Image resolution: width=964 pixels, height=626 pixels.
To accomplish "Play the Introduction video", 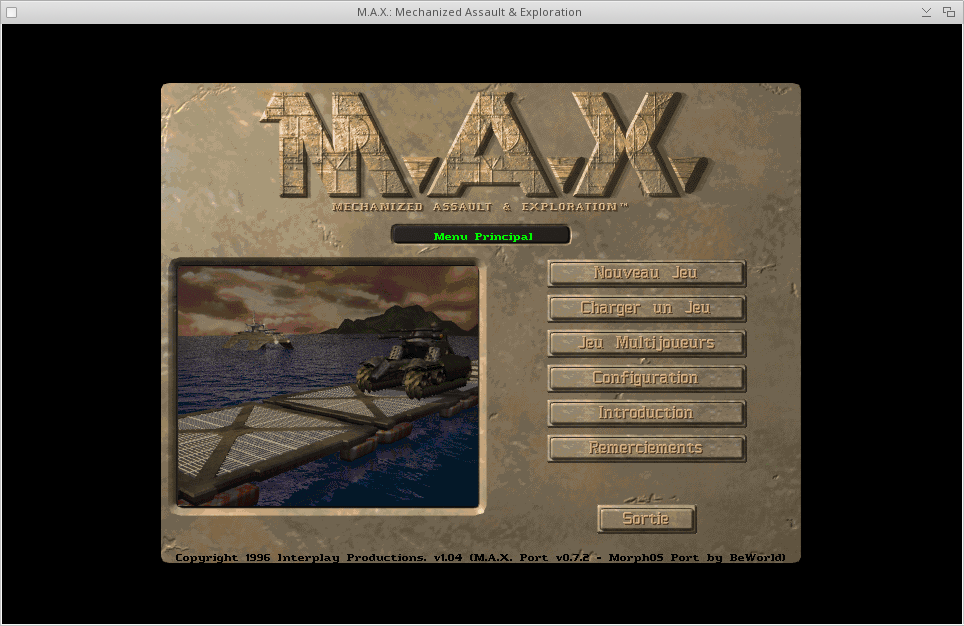I will [646, 413].
